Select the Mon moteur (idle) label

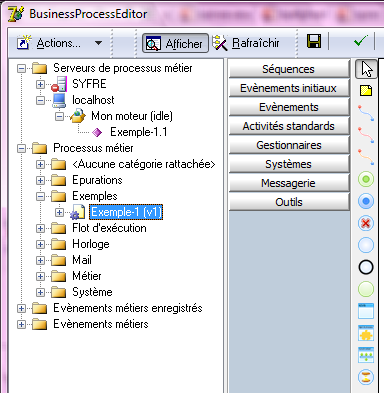[x=132, y=116]
